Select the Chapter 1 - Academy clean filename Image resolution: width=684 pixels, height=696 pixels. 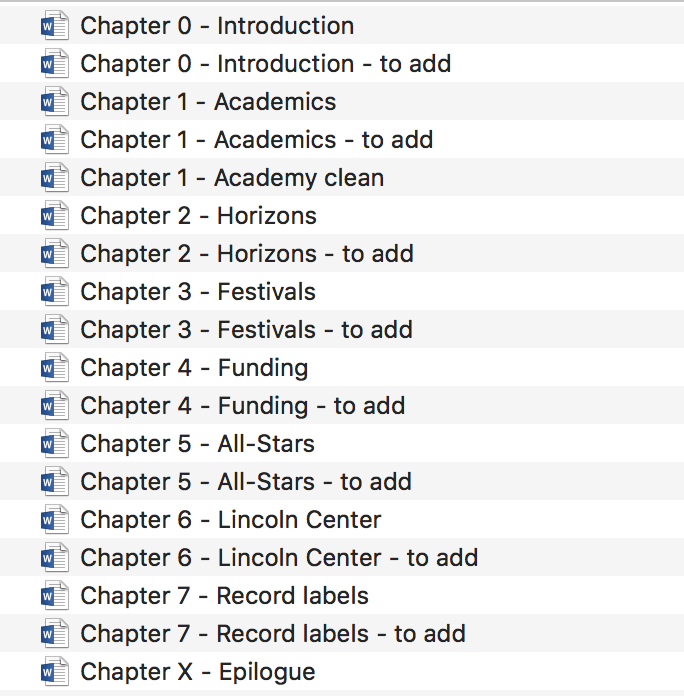[x=232, y=178]
